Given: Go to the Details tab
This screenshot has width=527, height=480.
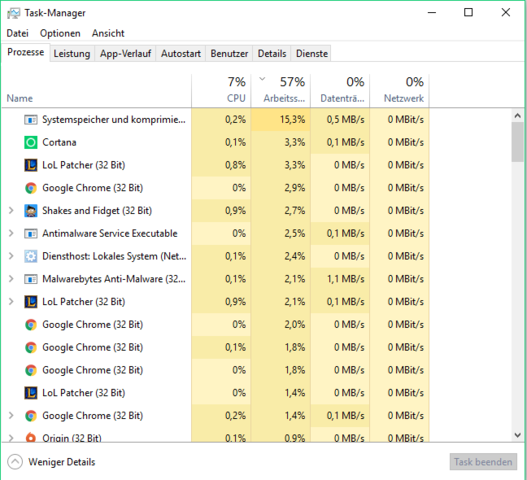Looking at the screenshot, I should click(272, 54).
